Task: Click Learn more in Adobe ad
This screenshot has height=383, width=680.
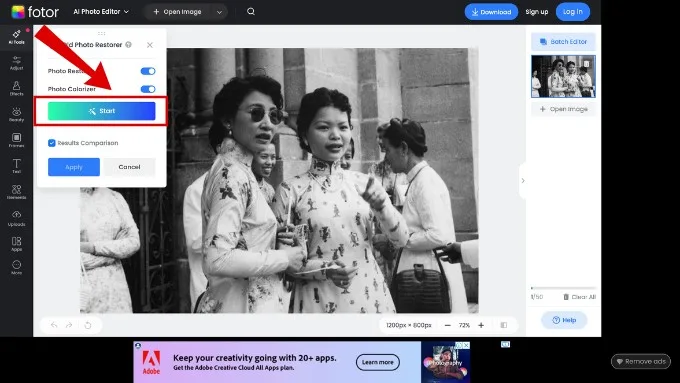Action: [378, 362]
